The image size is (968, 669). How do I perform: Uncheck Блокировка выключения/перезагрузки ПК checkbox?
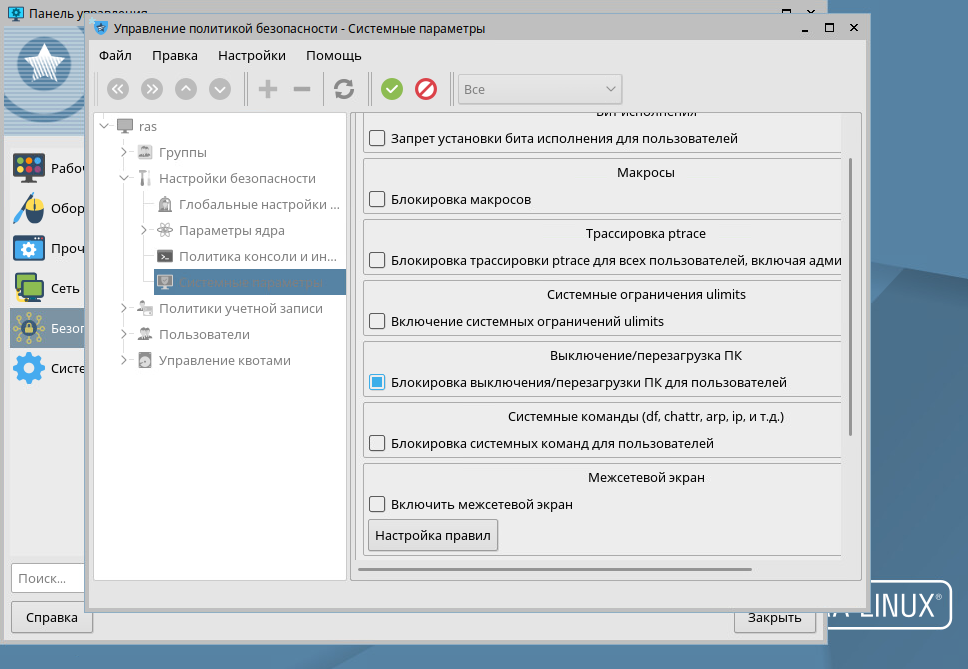point(377,382)
